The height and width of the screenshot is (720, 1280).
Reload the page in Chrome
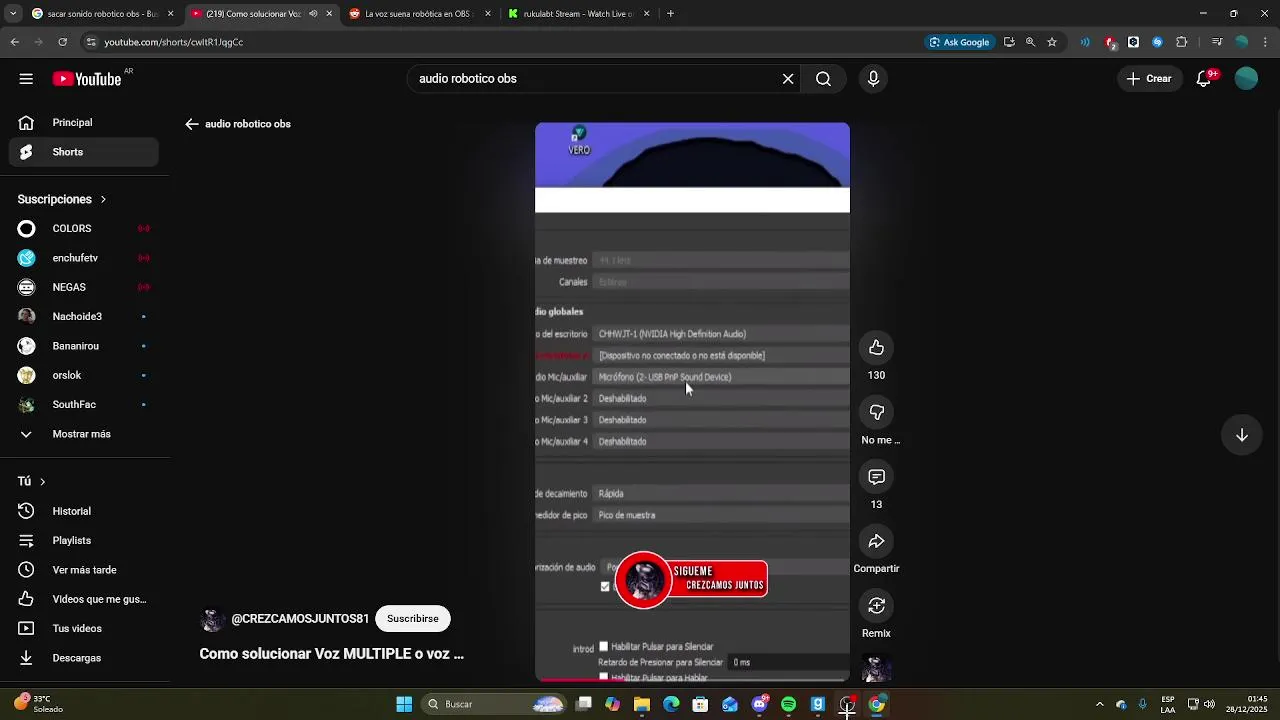click(62, 42)
